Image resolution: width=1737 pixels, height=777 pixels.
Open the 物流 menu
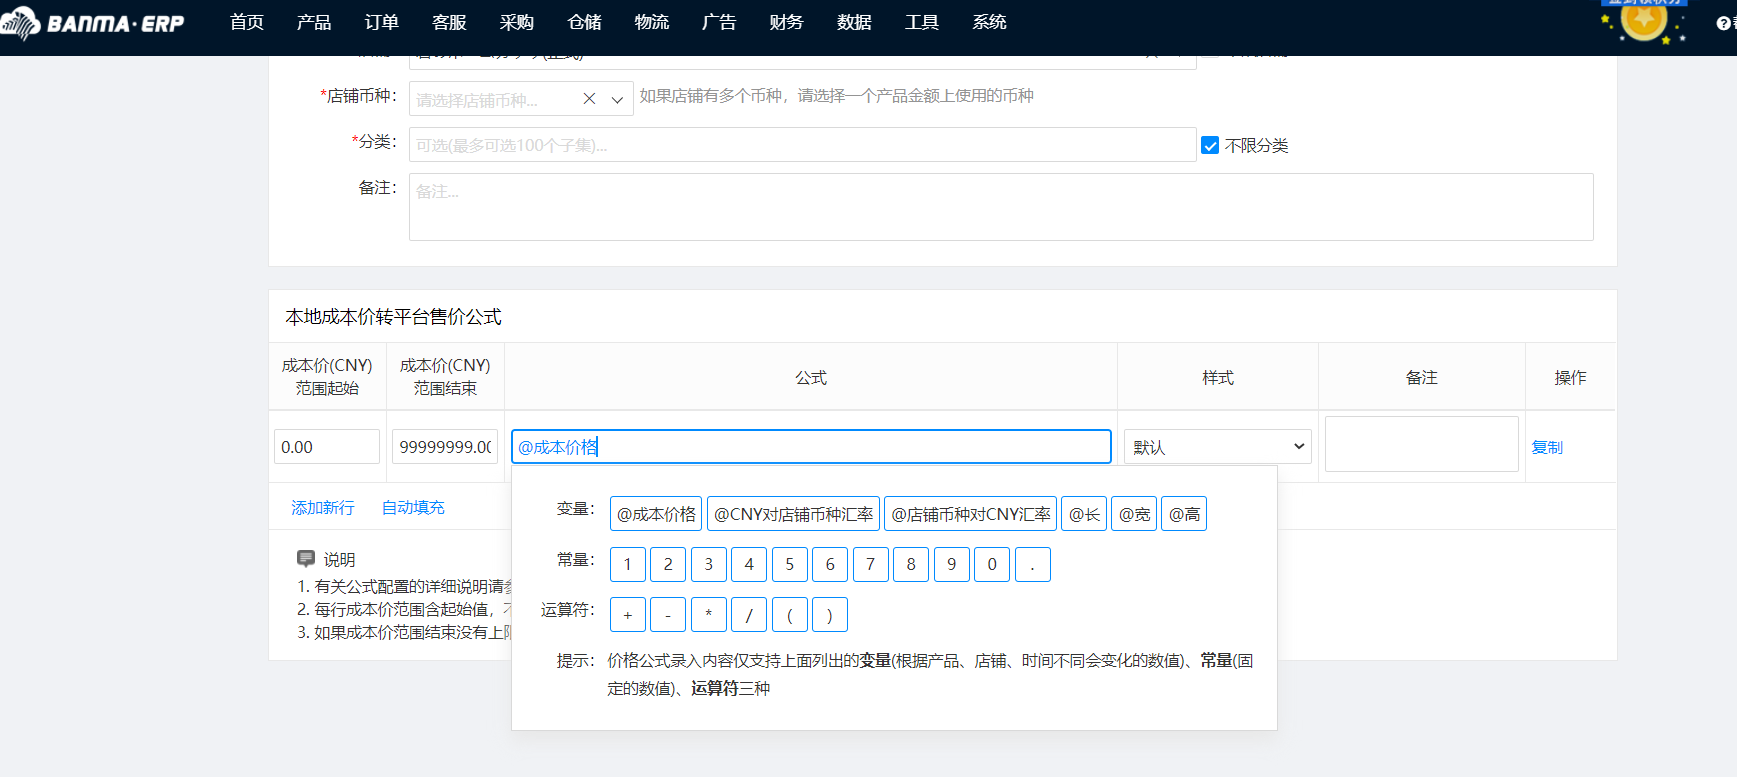(652, 22)
